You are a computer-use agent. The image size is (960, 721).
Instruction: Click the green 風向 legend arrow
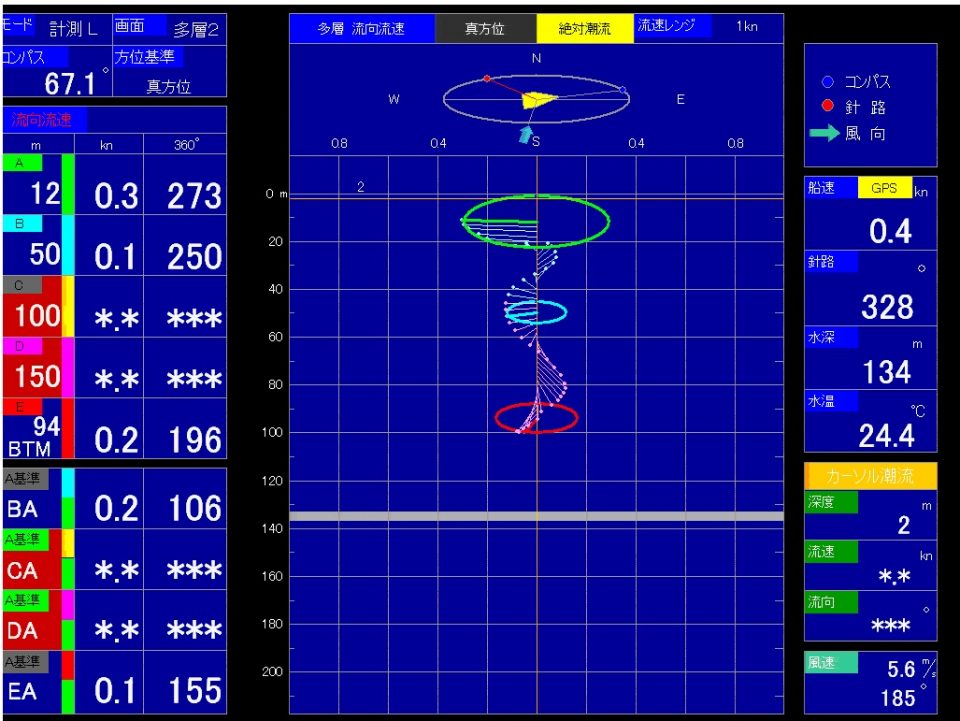[x=824, y=133]
